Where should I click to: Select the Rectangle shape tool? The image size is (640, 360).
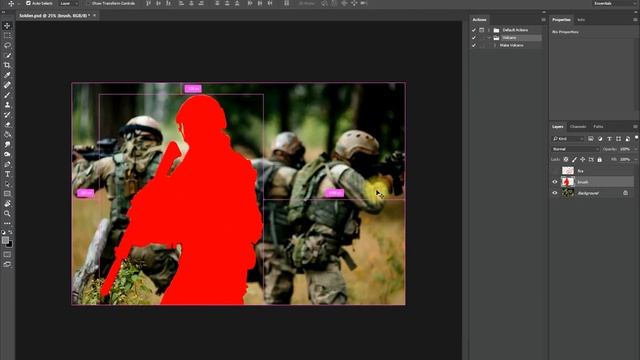point(7,194)
